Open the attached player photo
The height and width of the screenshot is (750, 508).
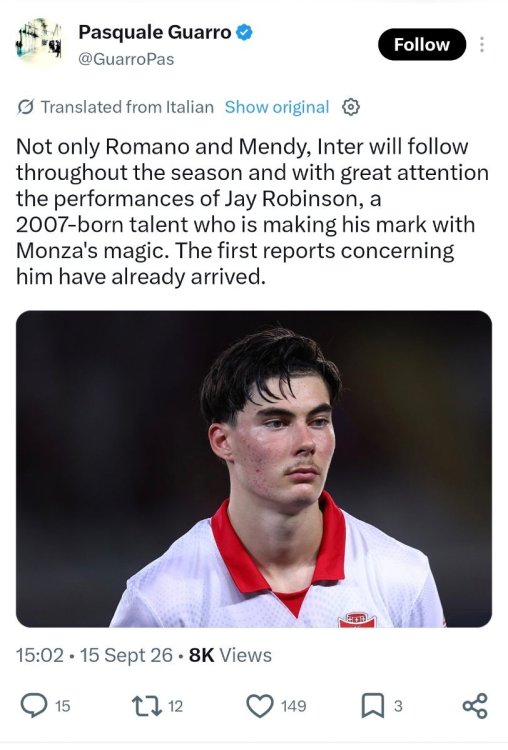tap(254, 469)
